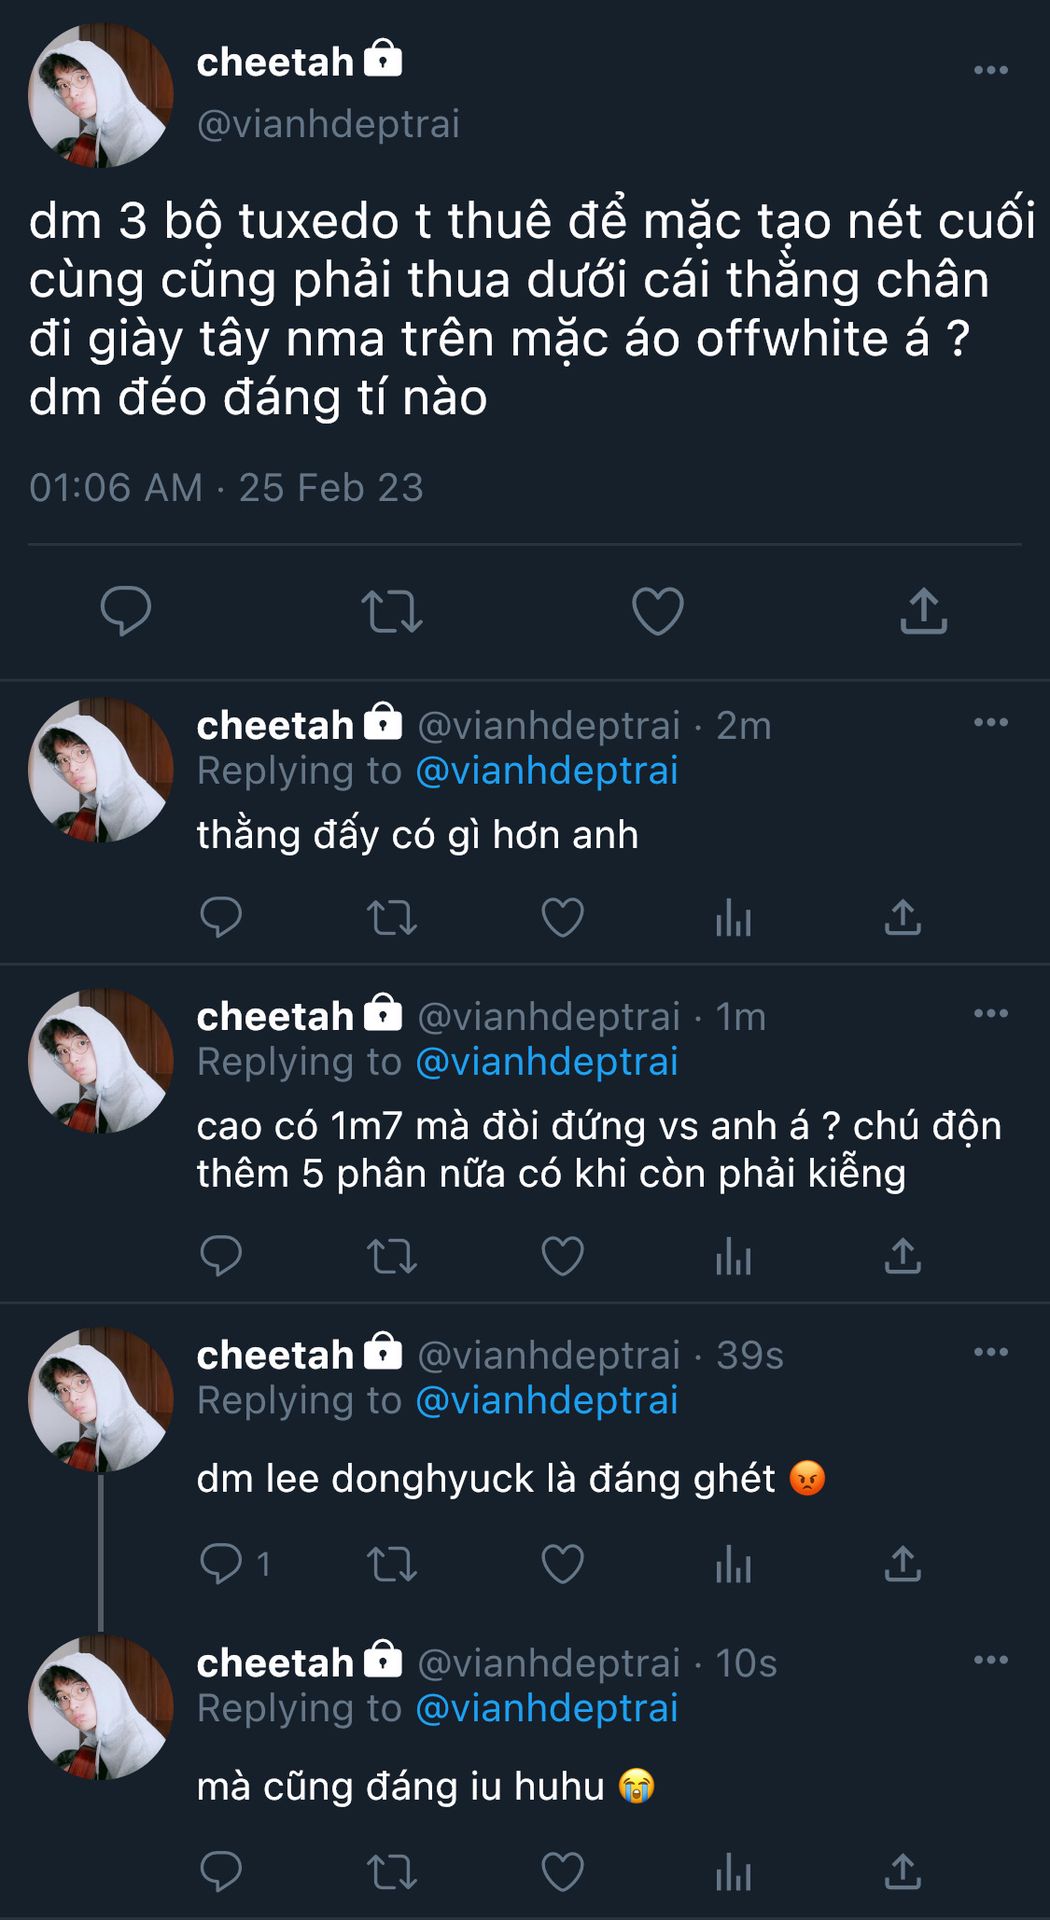The height and width of the screenshot is (1920, 1050).
Task: Open @vianhdeptrai mention link in 2m reply
Action: pos(546,771)
